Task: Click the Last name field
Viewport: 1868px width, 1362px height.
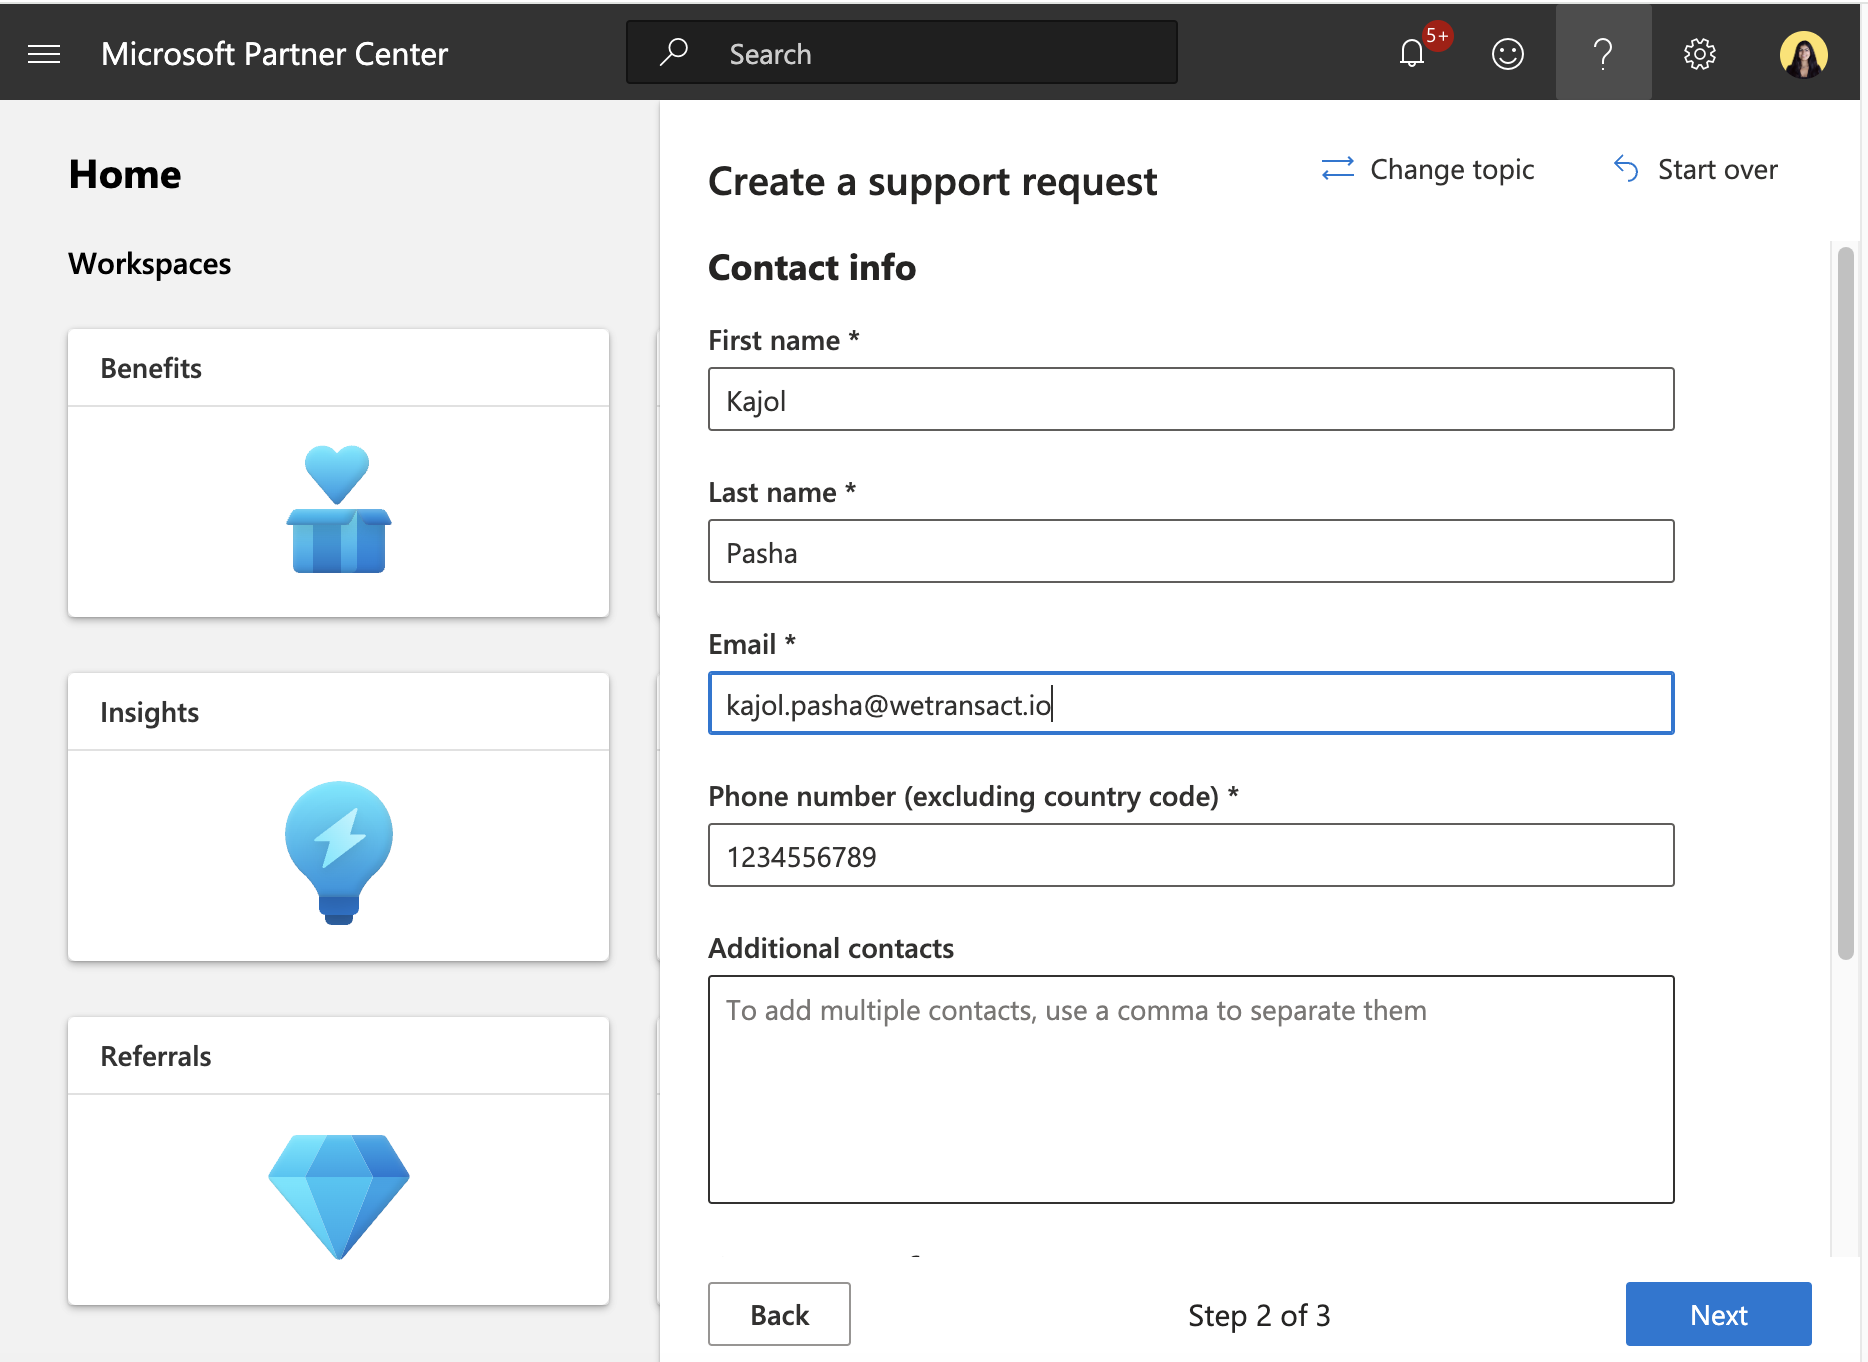Action: (1191, 551)
